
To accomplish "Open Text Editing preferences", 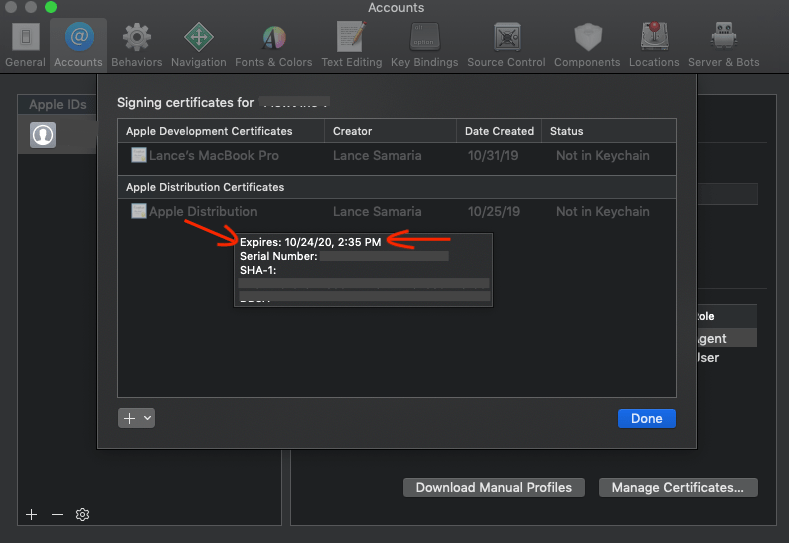I will pos(352,44).
